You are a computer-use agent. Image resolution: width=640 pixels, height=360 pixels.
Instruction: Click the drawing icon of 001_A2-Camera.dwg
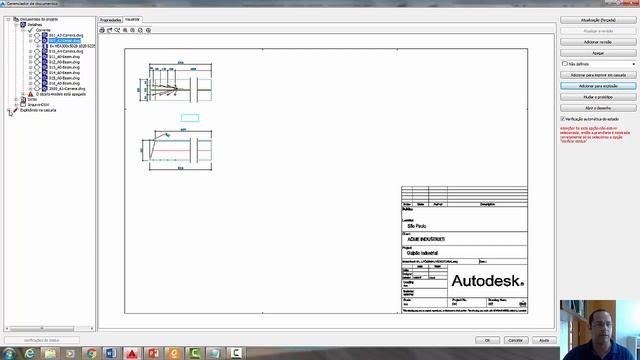click(x=45, y=36)
